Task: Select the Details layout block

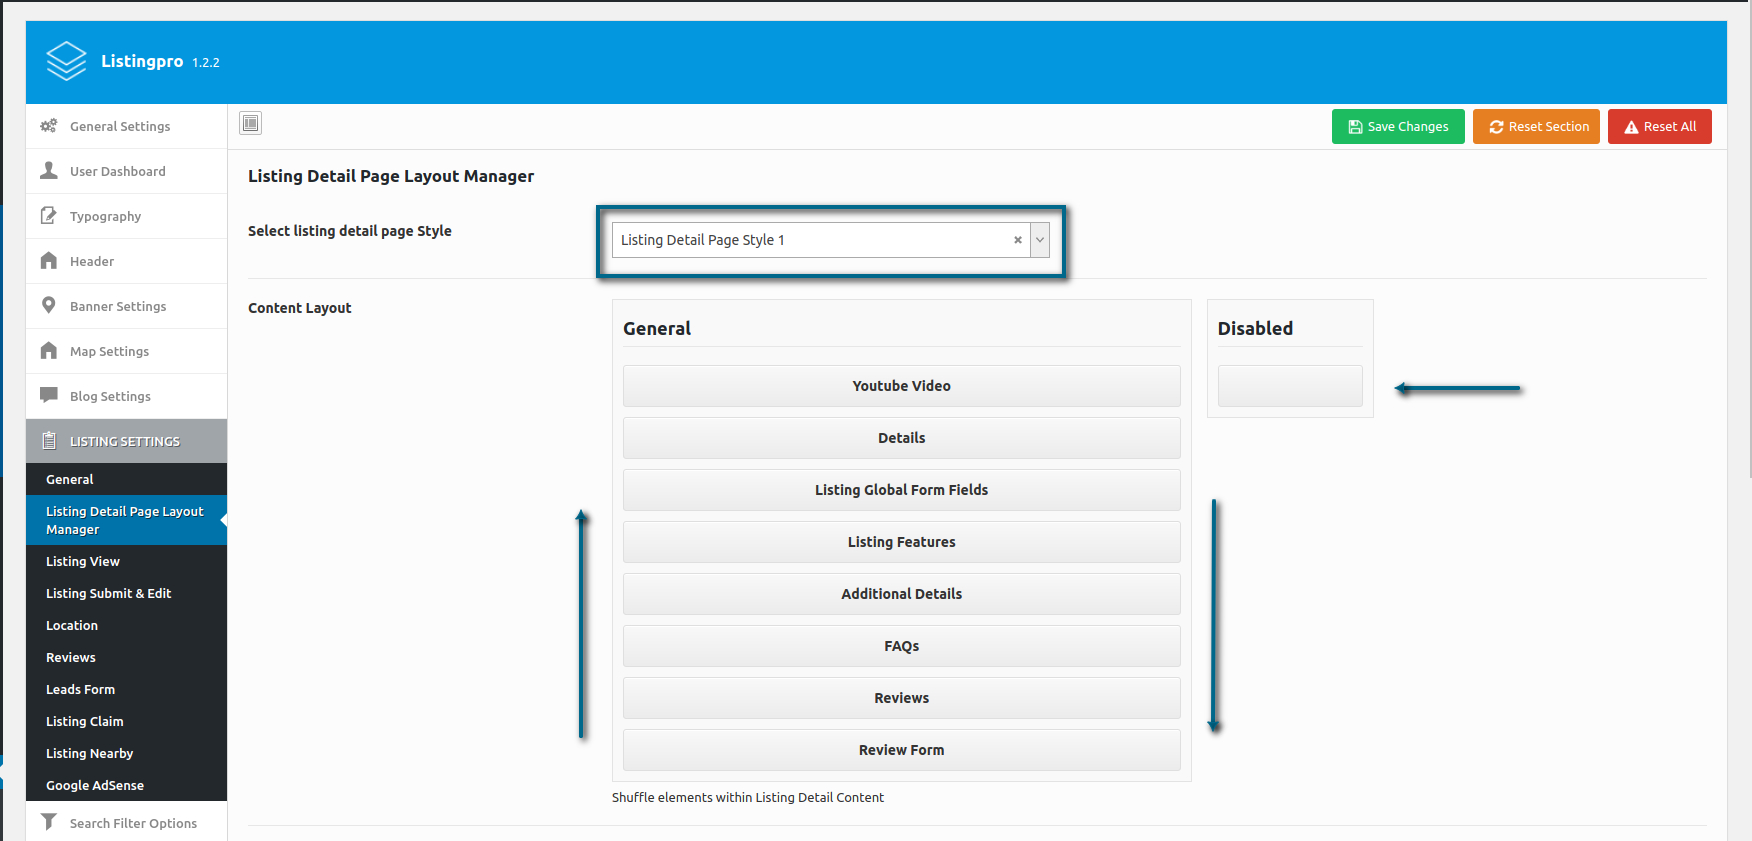Action: tap(901, 438)
